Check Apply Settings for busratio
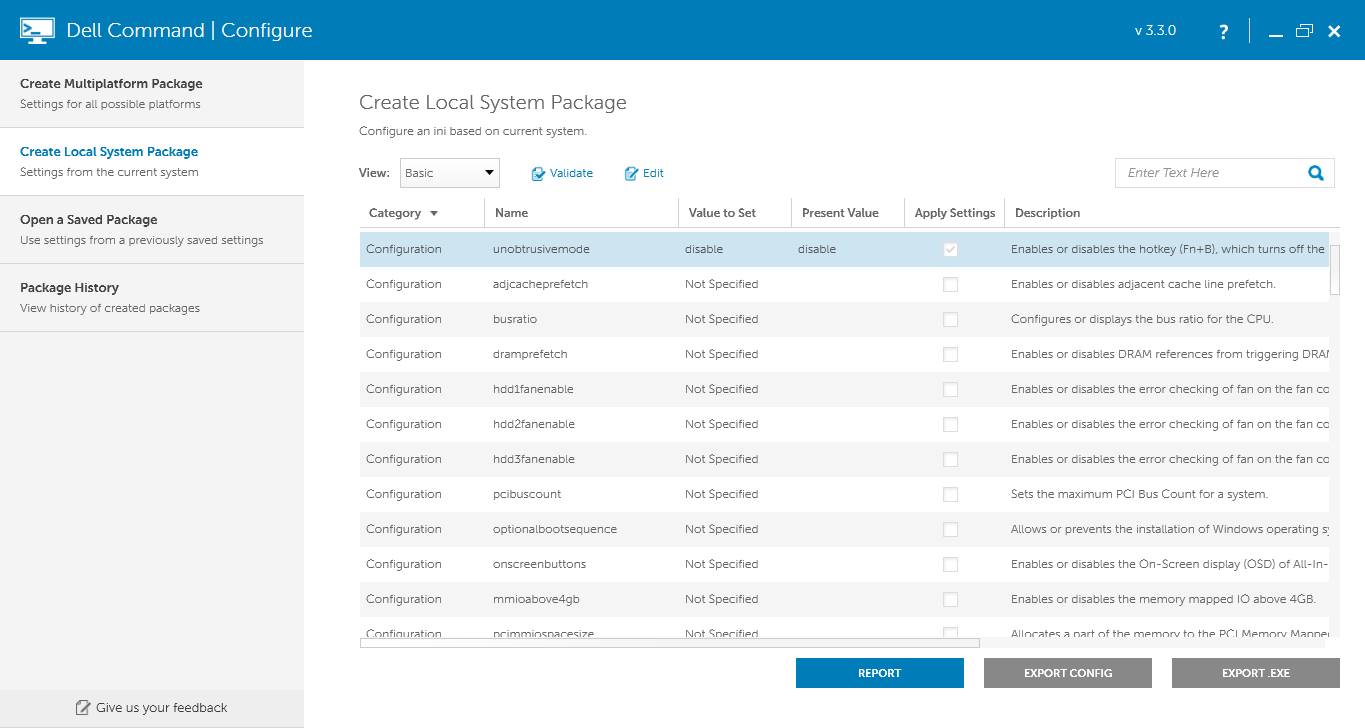 click(950, 319)
